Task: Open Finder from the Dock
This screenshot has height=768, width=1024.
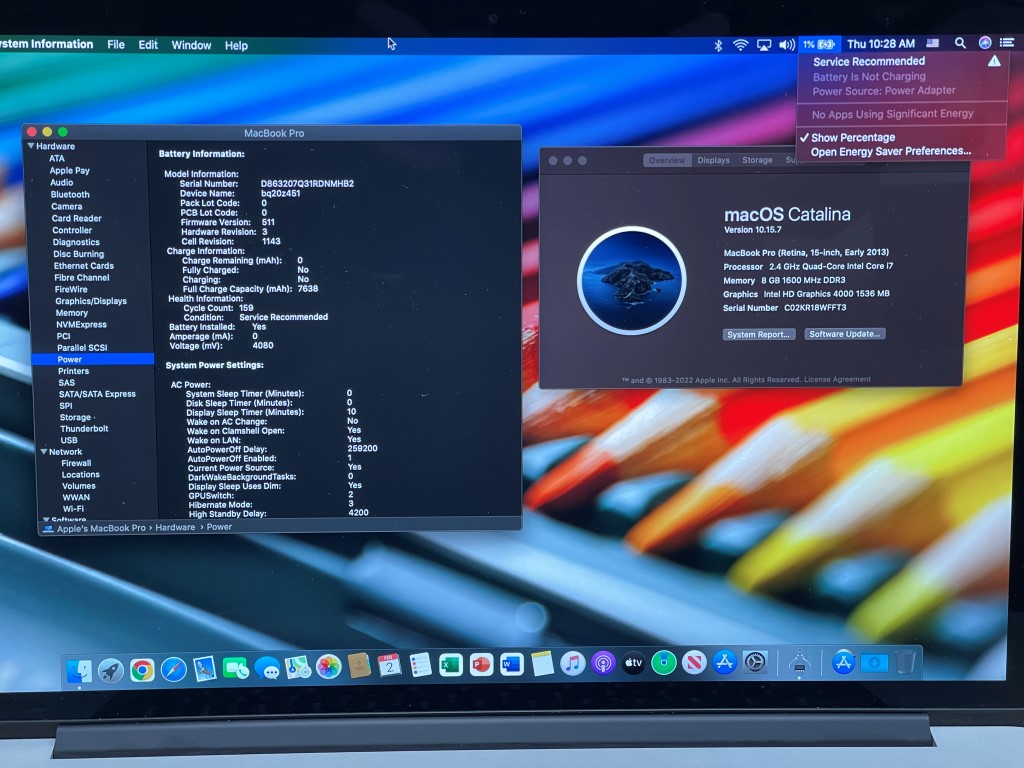Action: (80, 669)
